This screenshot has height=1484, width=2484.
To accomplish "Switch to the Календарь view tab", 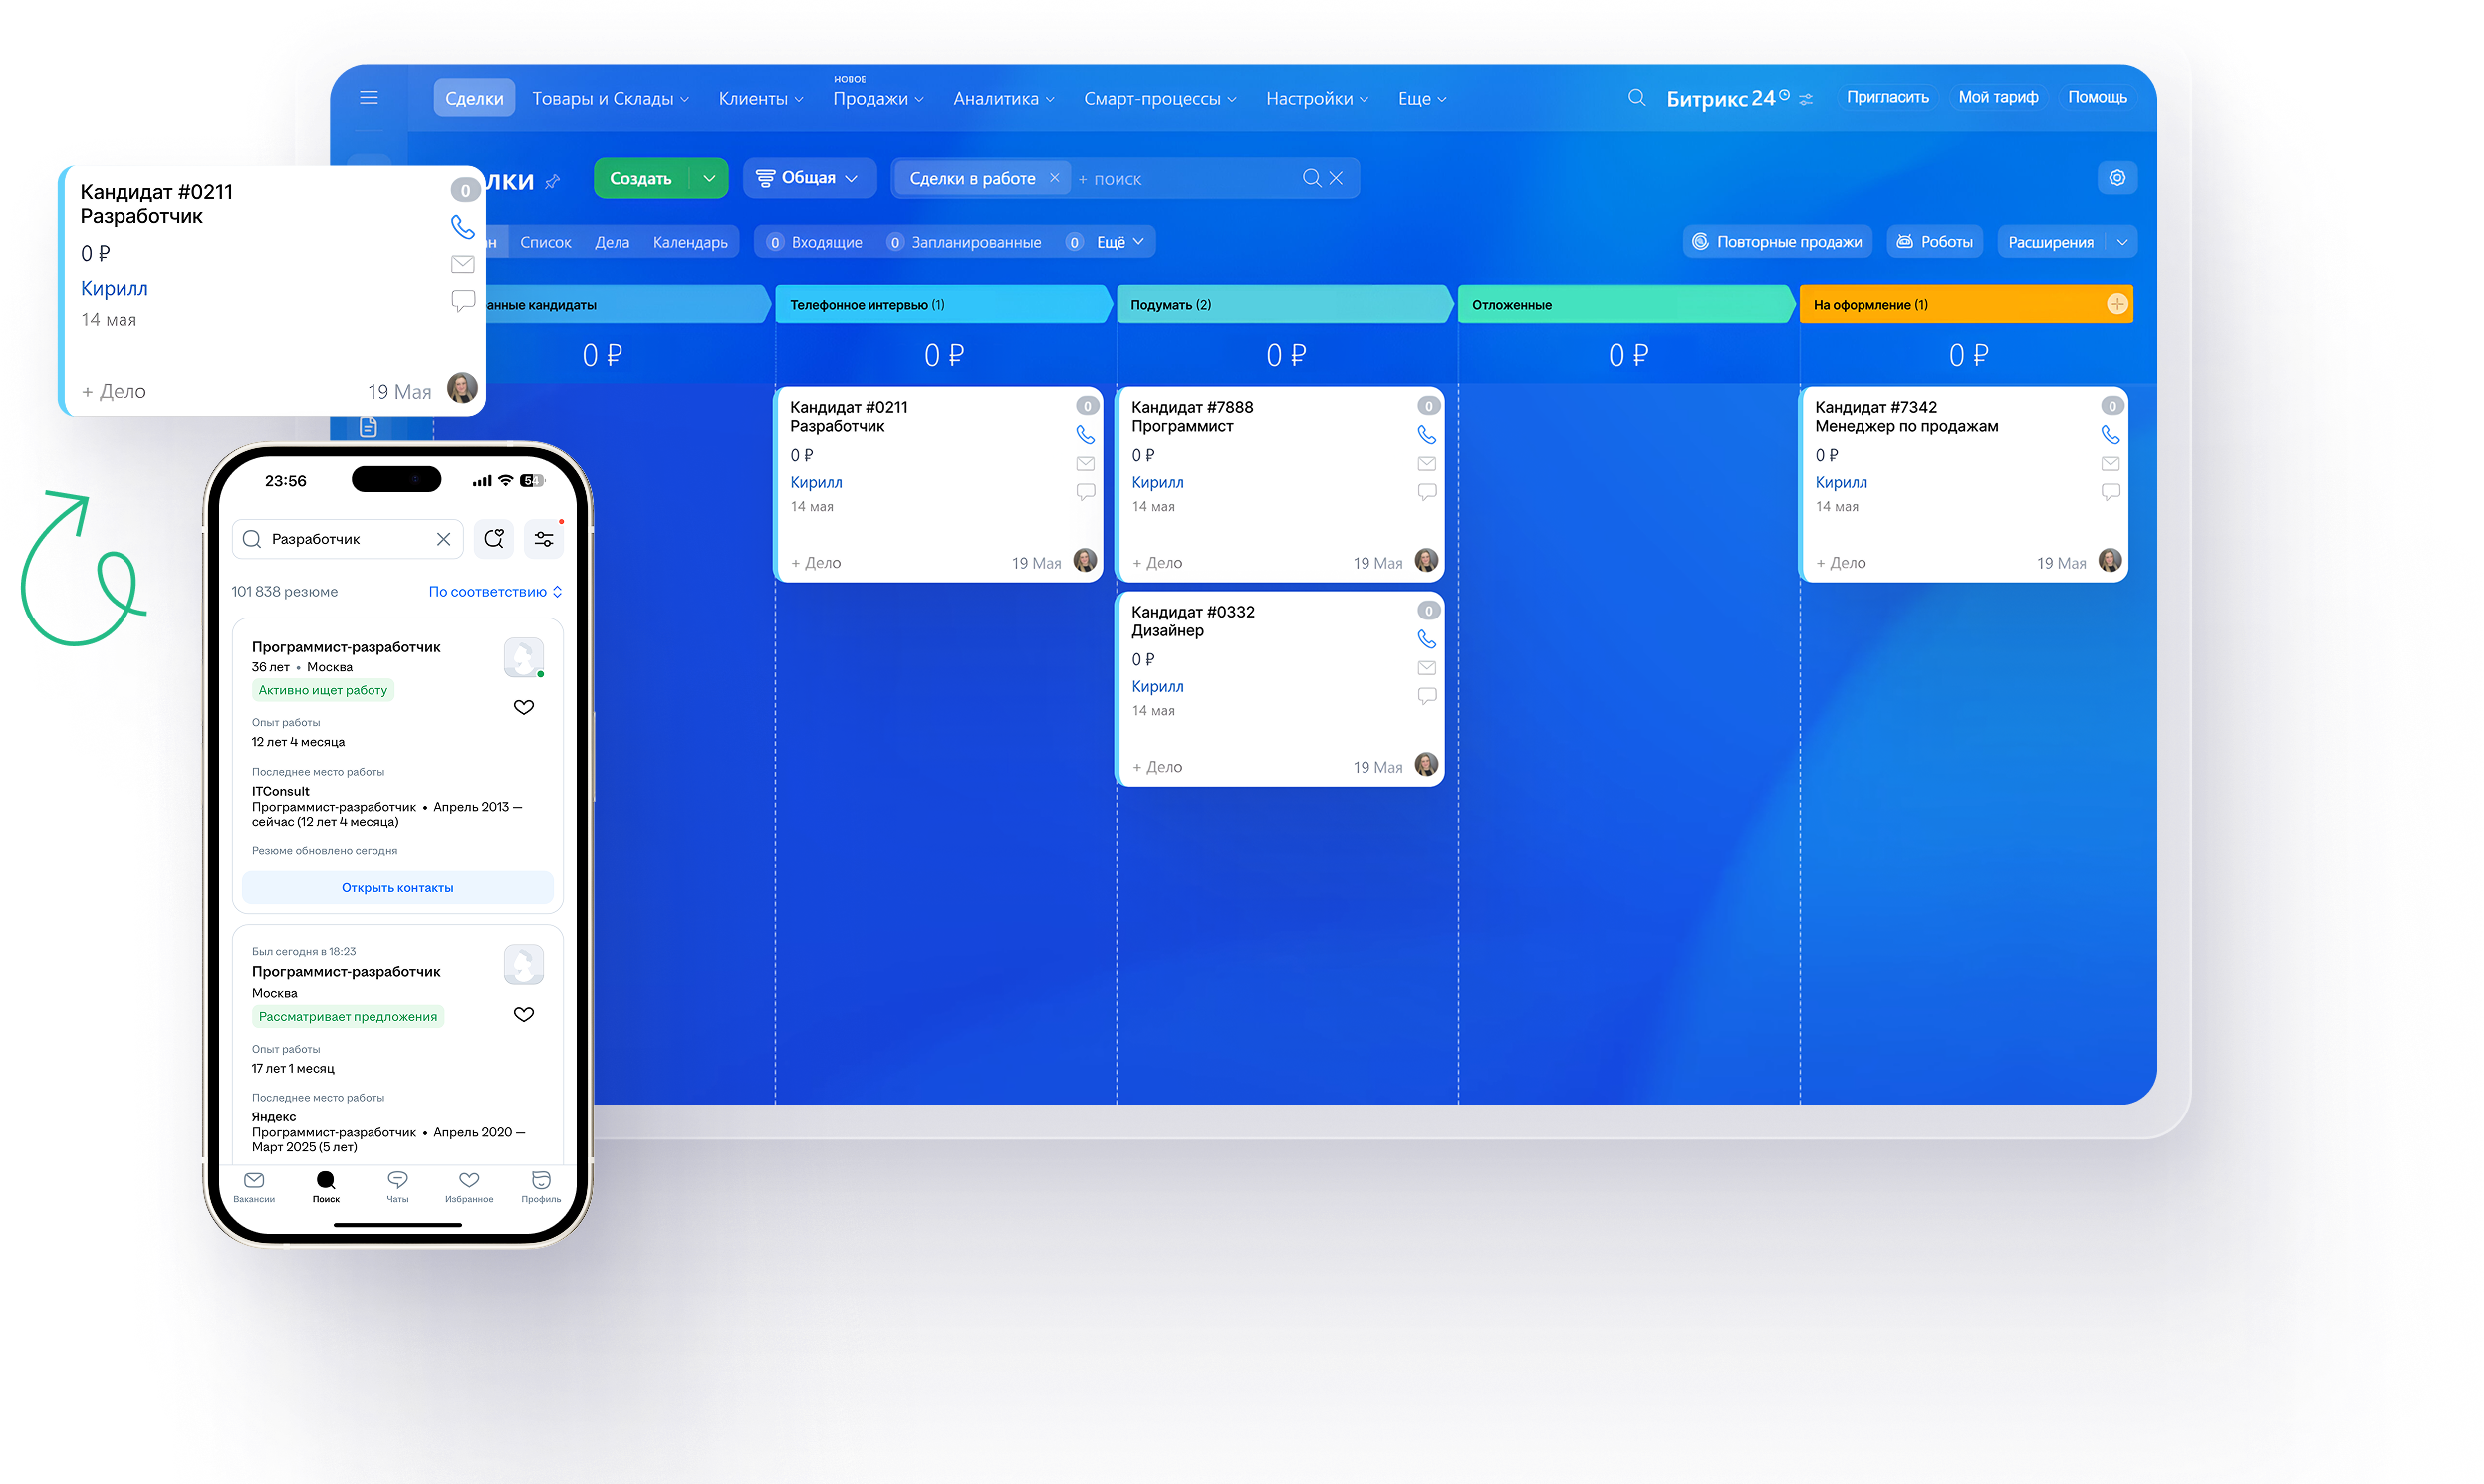I will pos(690,242).
